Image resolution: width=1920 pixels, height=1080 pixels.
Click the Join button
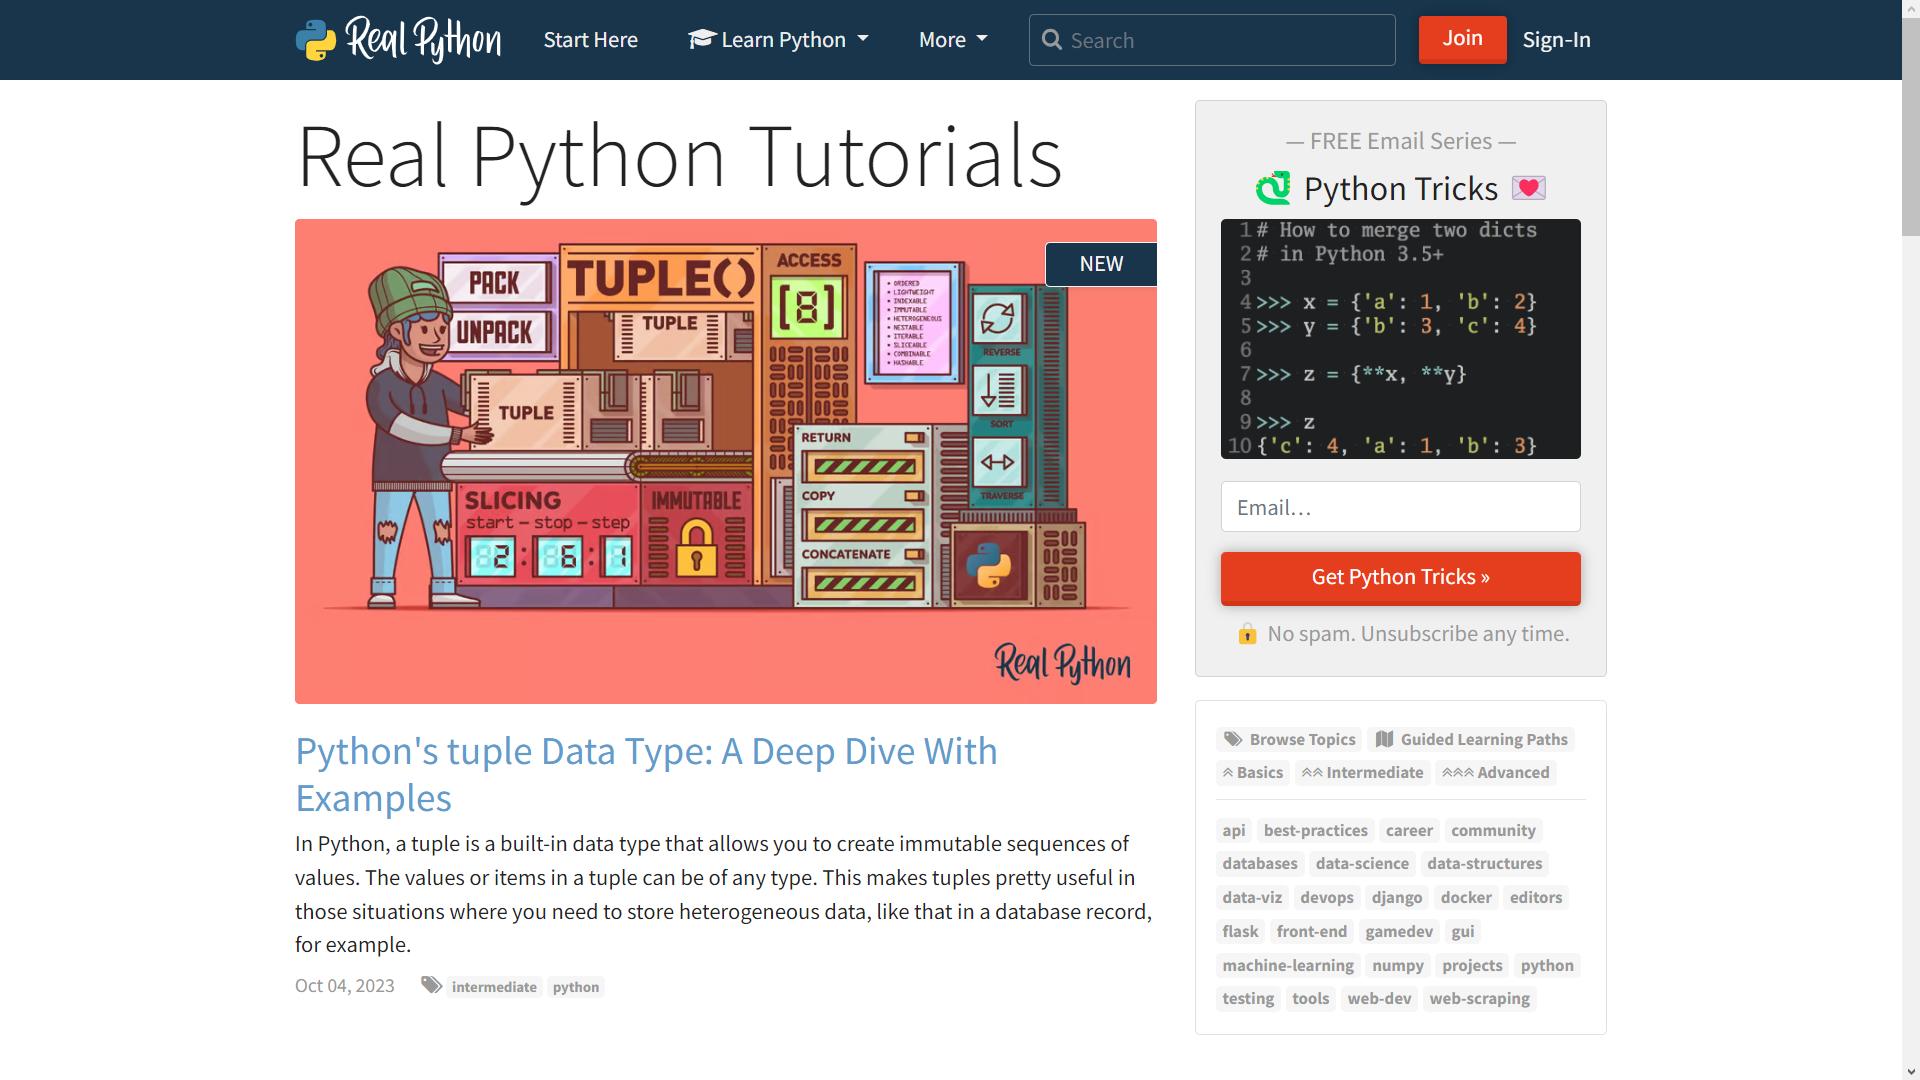tap(1461, 38)
